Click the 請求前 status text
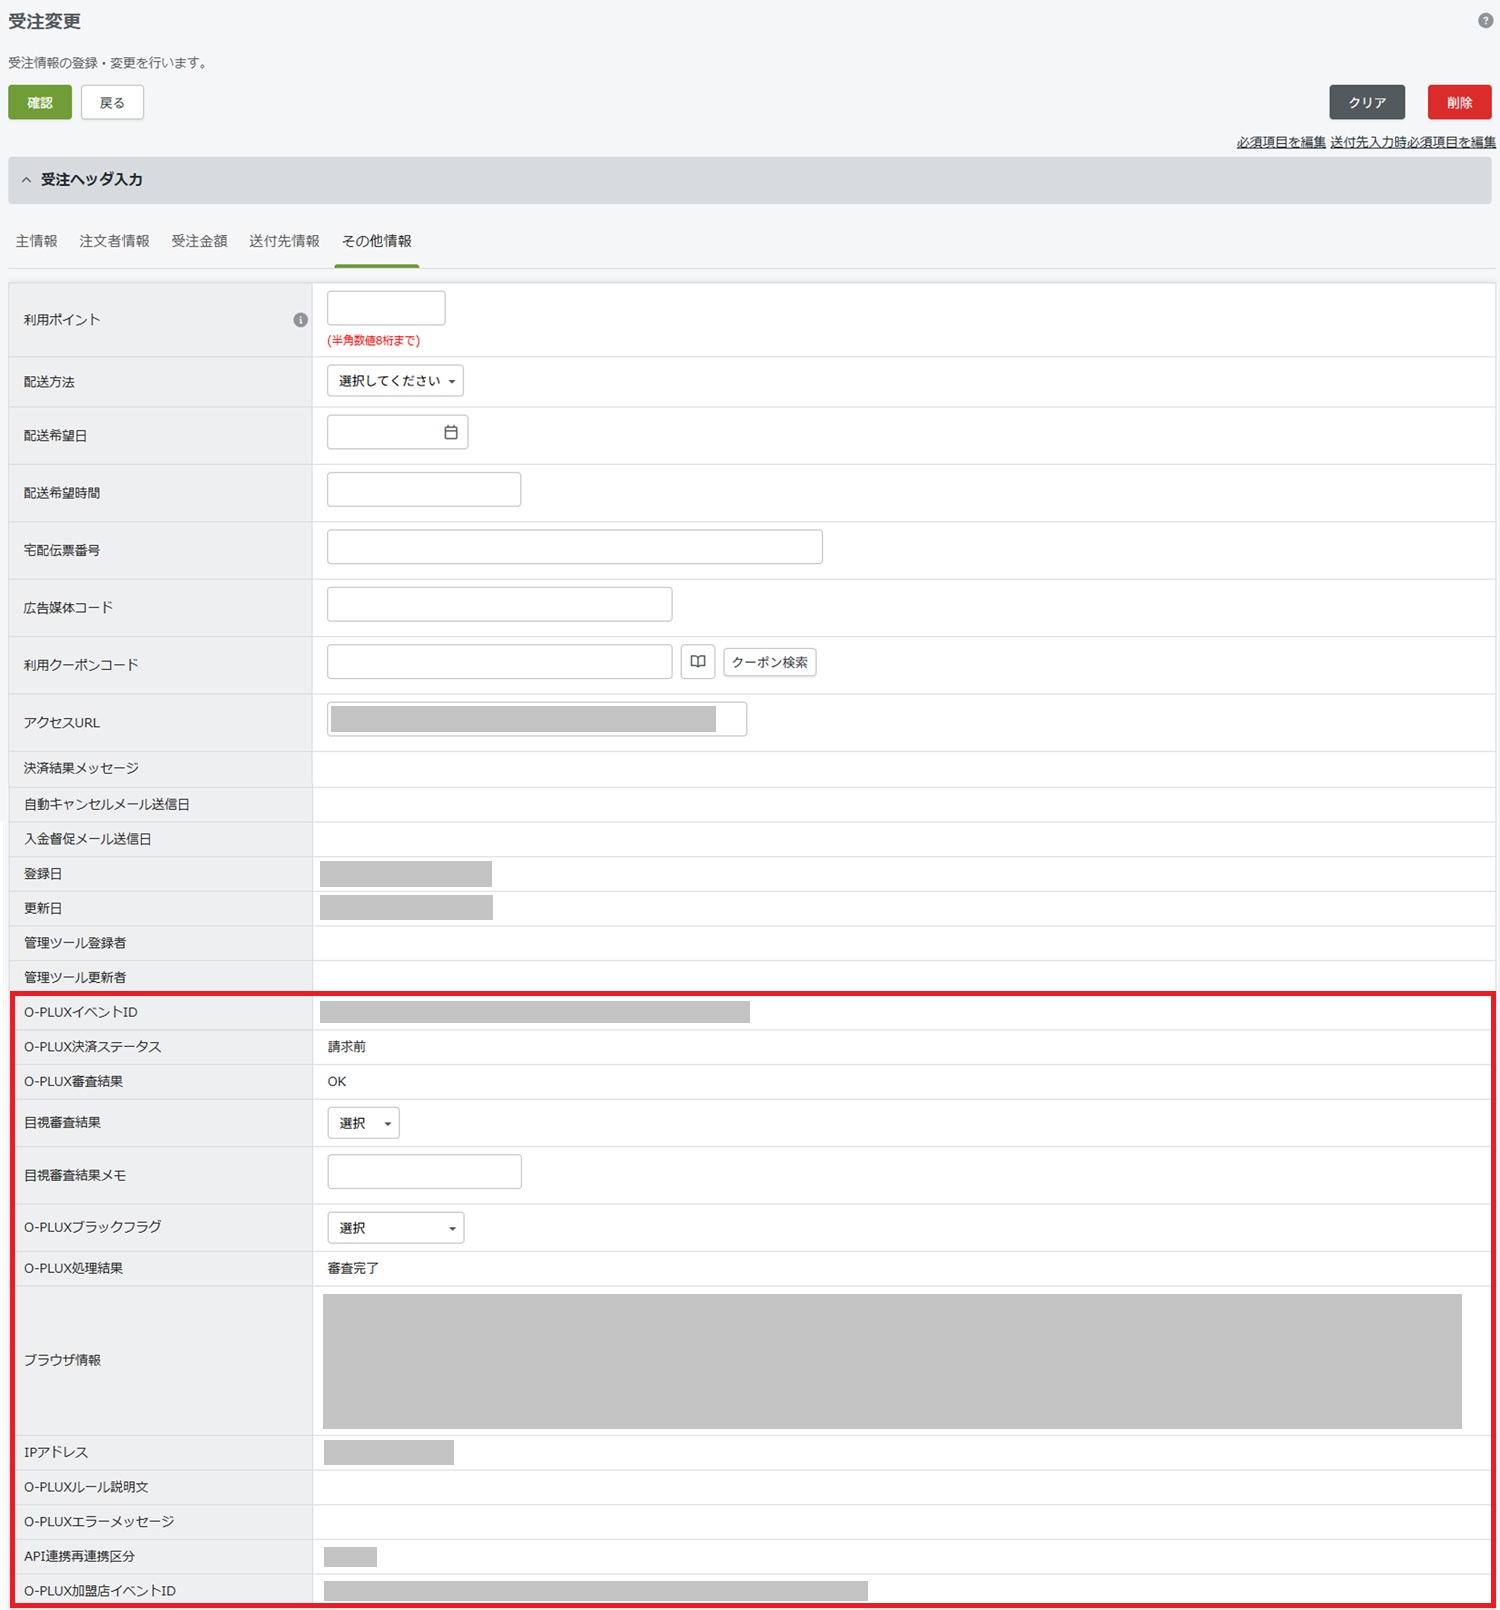The image size is (1500, 1610). 347,1047
